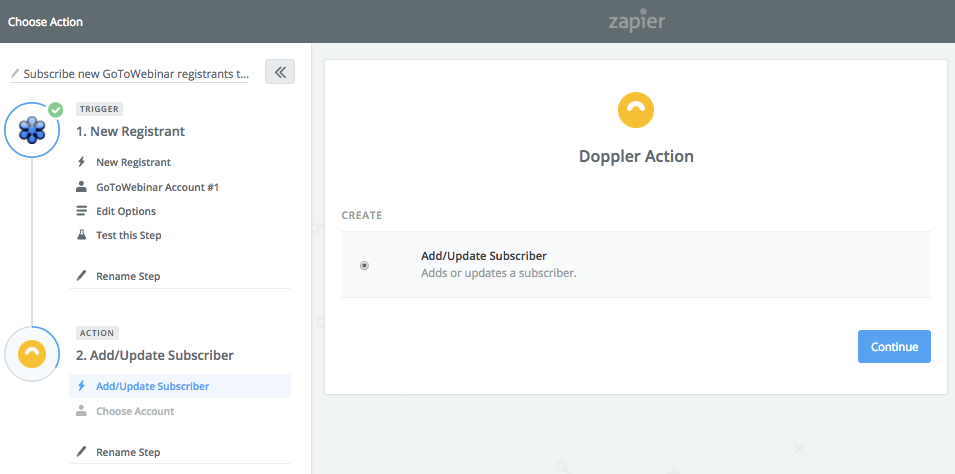
Task: Click Rename Step under the trigger step
Action: [128, 276]
